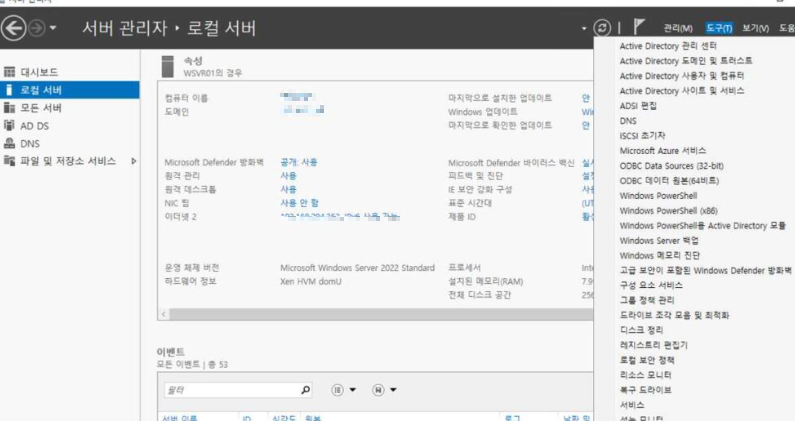Open the notifications flag icon
The width and height of the screenshot is (795, 421).
point(638,26)
